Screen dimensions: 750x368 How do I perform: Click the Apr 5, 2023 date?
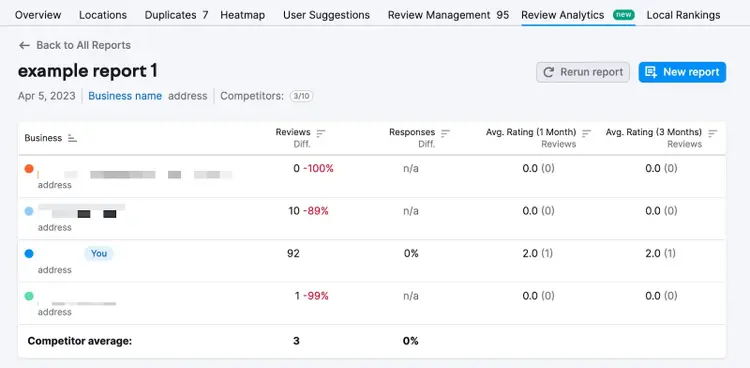pos(47,96)
